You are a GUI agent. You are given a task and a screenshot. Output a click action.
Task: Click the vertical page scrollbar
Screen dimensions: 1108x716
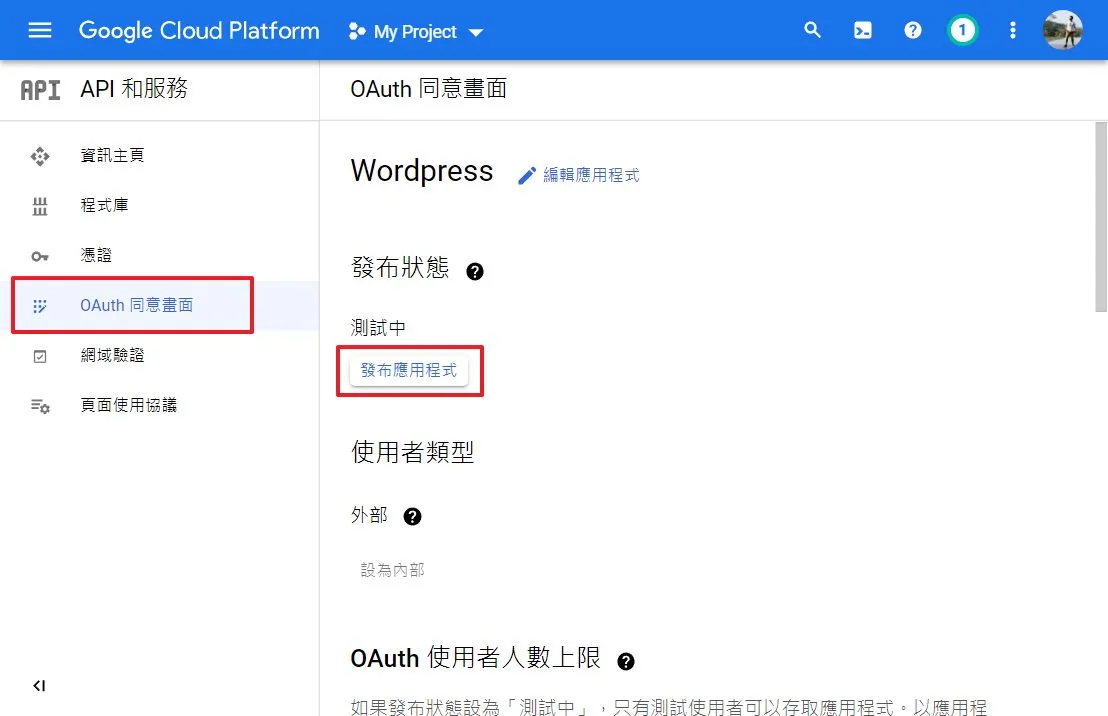[1101, 216]
